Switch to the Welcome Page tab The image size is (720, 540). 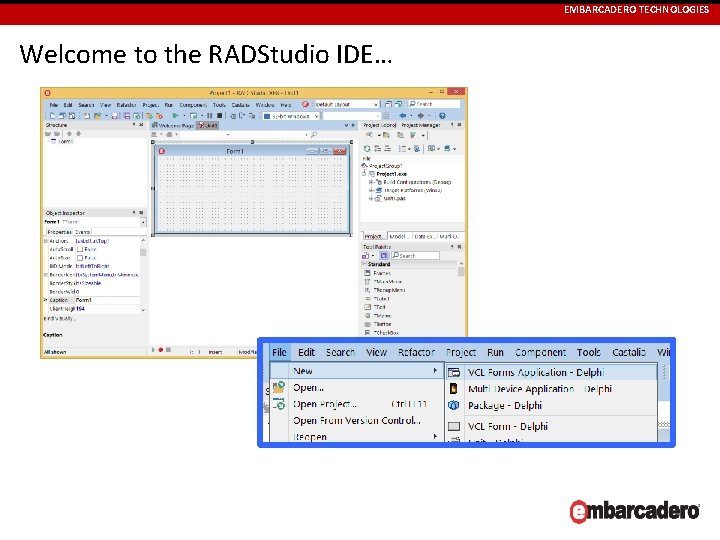coord(174,125)
